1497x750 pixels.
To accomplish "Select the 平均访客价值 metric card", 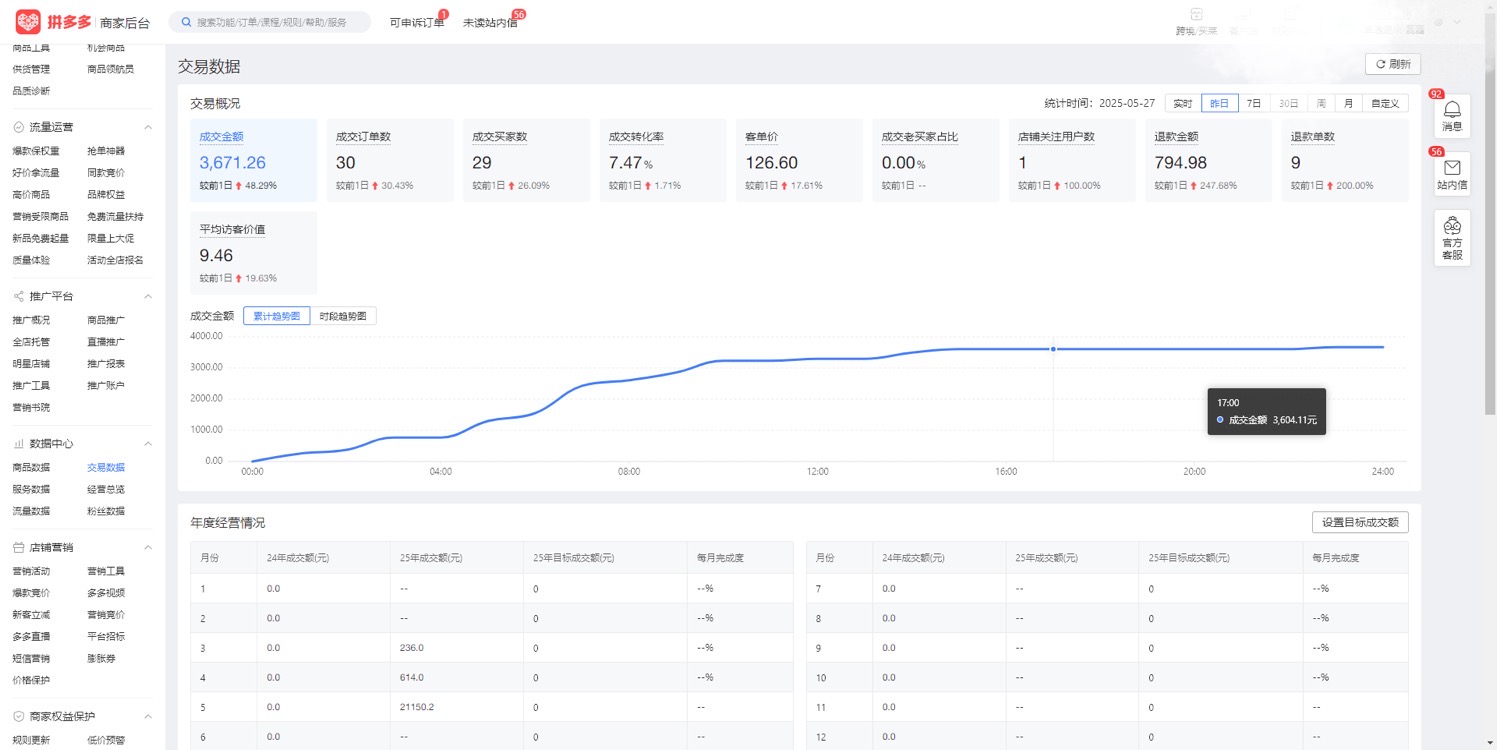I will 254,252.
